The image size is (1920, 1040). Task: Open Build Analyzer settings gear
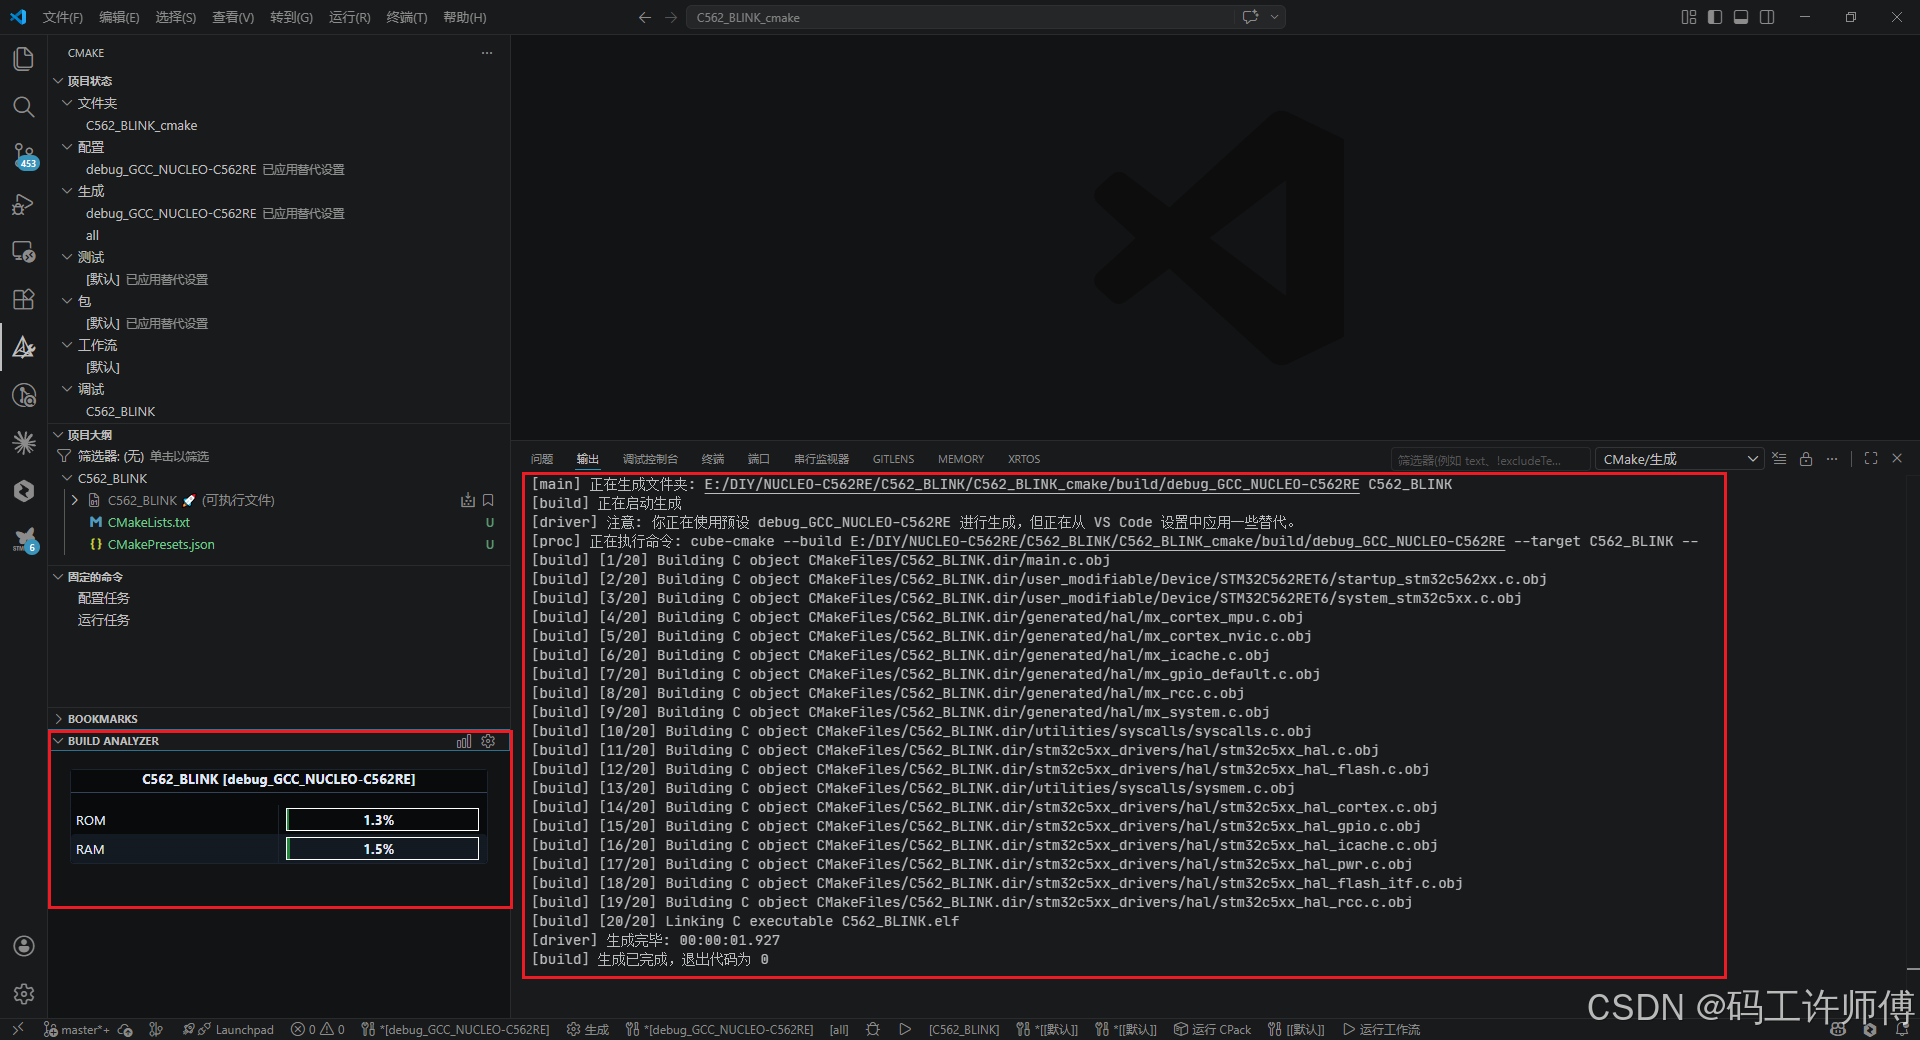[x=488, y=741]
